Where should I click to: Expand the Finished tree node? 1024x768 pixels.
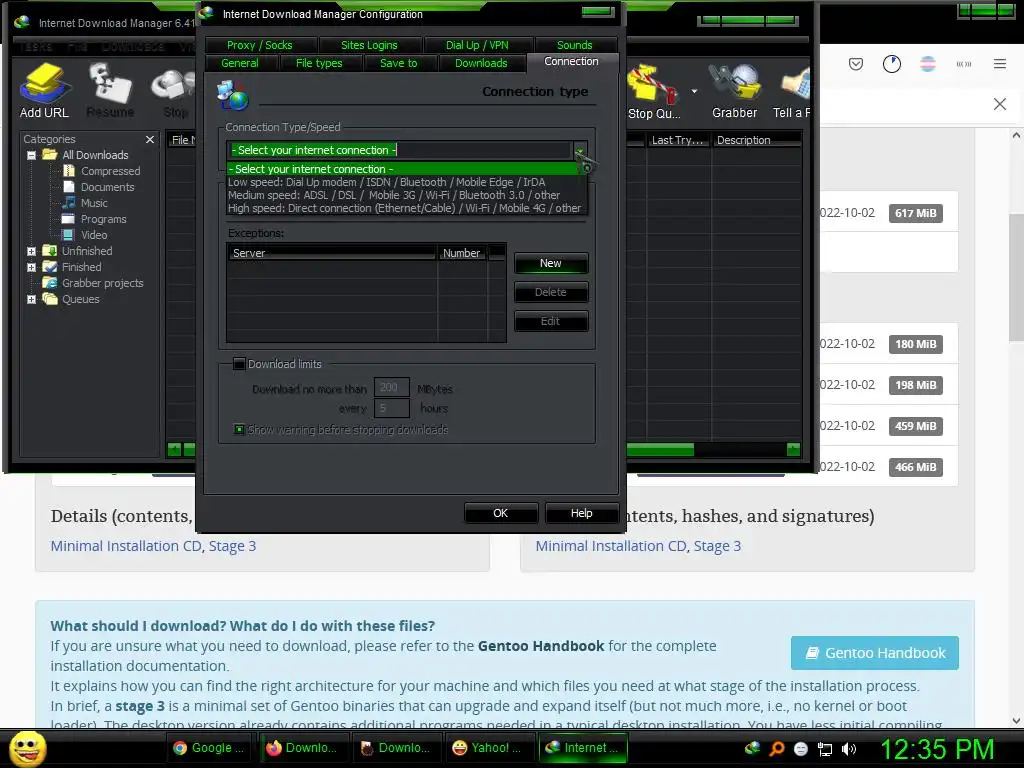click(x=31, y=267)
